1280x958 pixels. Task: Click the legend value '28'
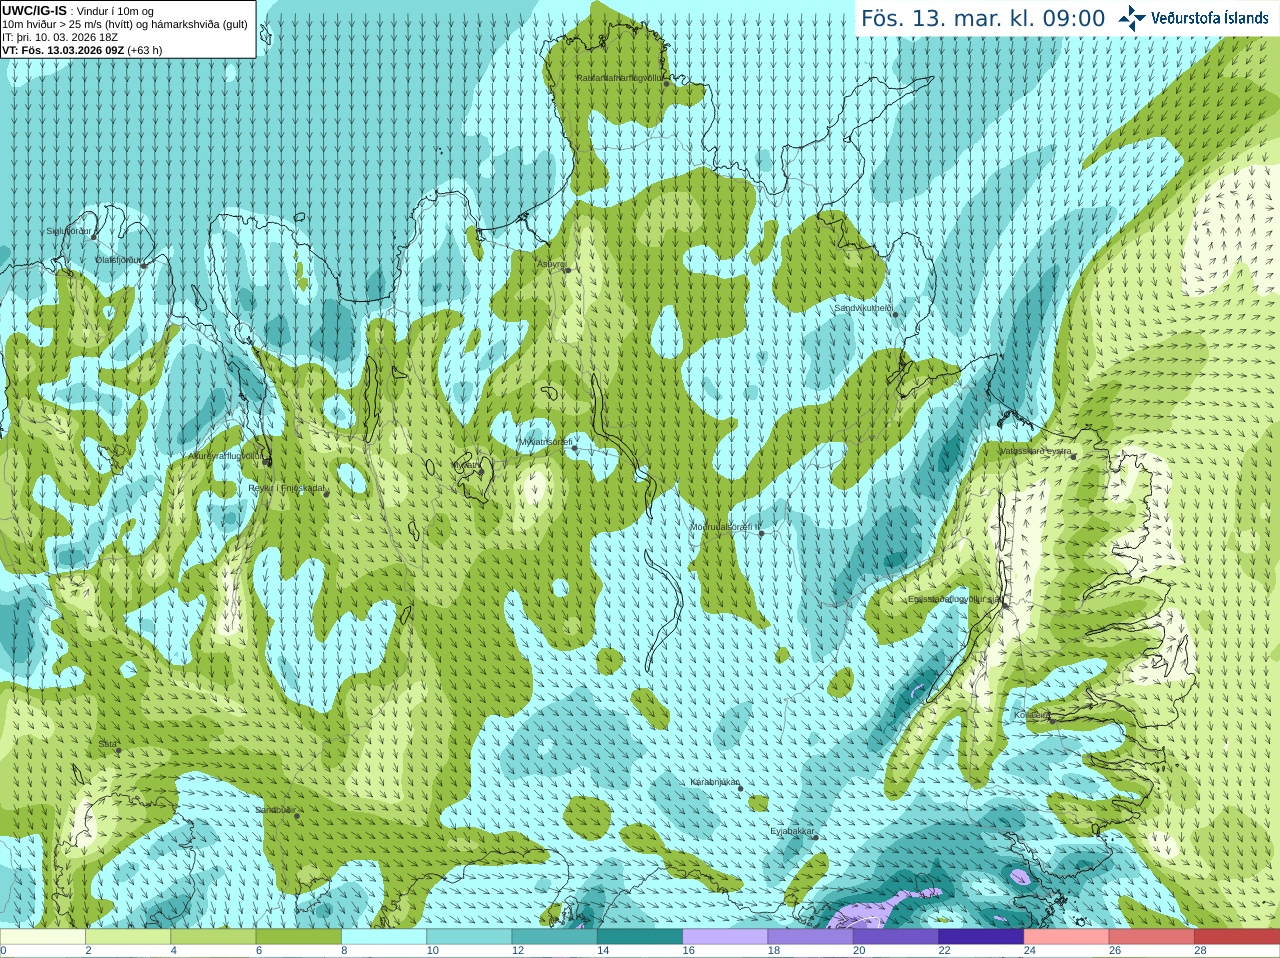(x=1200, y=951)
